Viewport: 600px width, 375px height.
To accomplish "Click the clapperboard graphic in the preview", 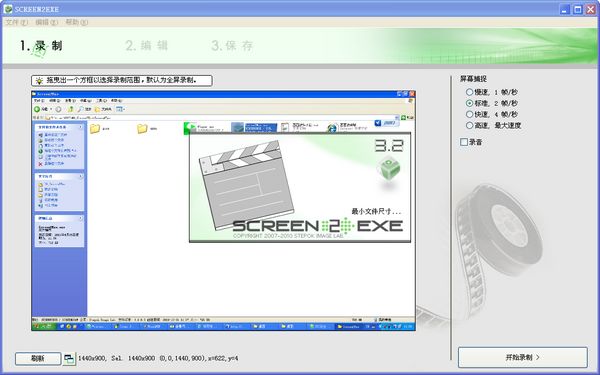I will [x=246, y=184].
